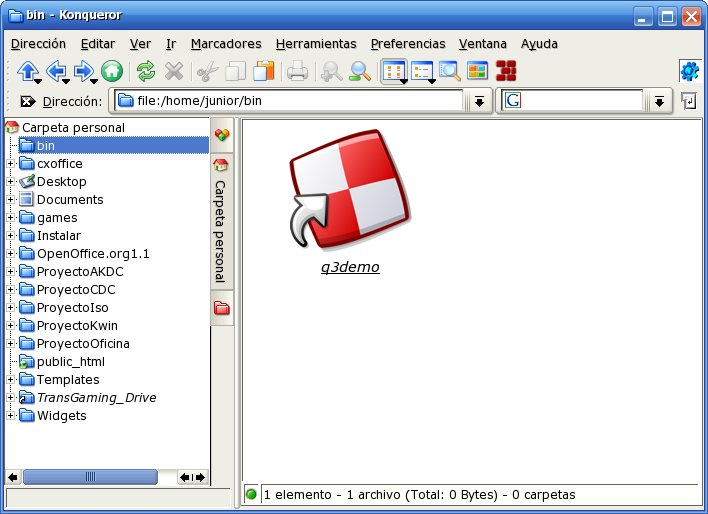The width and height of the screenshot is (708, 514).
Task: Open the bookmarks sidebar tab (colored hearts)
Action: click(x=222, y=135)
